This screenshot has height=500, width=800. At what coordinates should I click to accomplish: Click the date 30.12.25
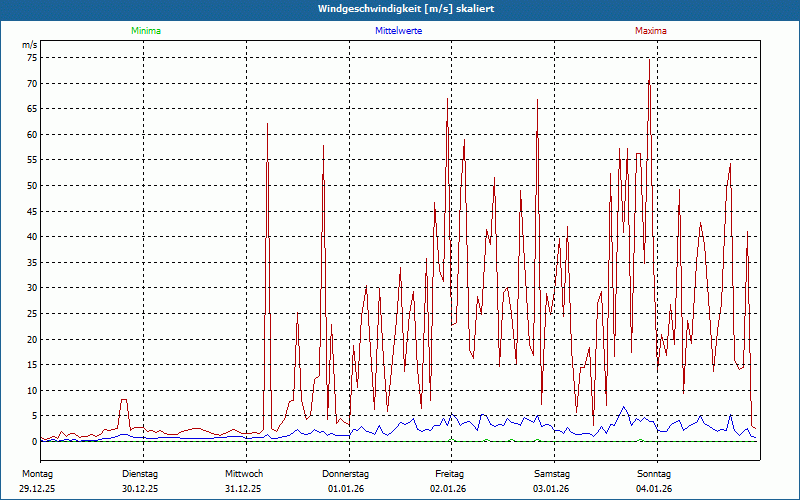tap(140, 489)
